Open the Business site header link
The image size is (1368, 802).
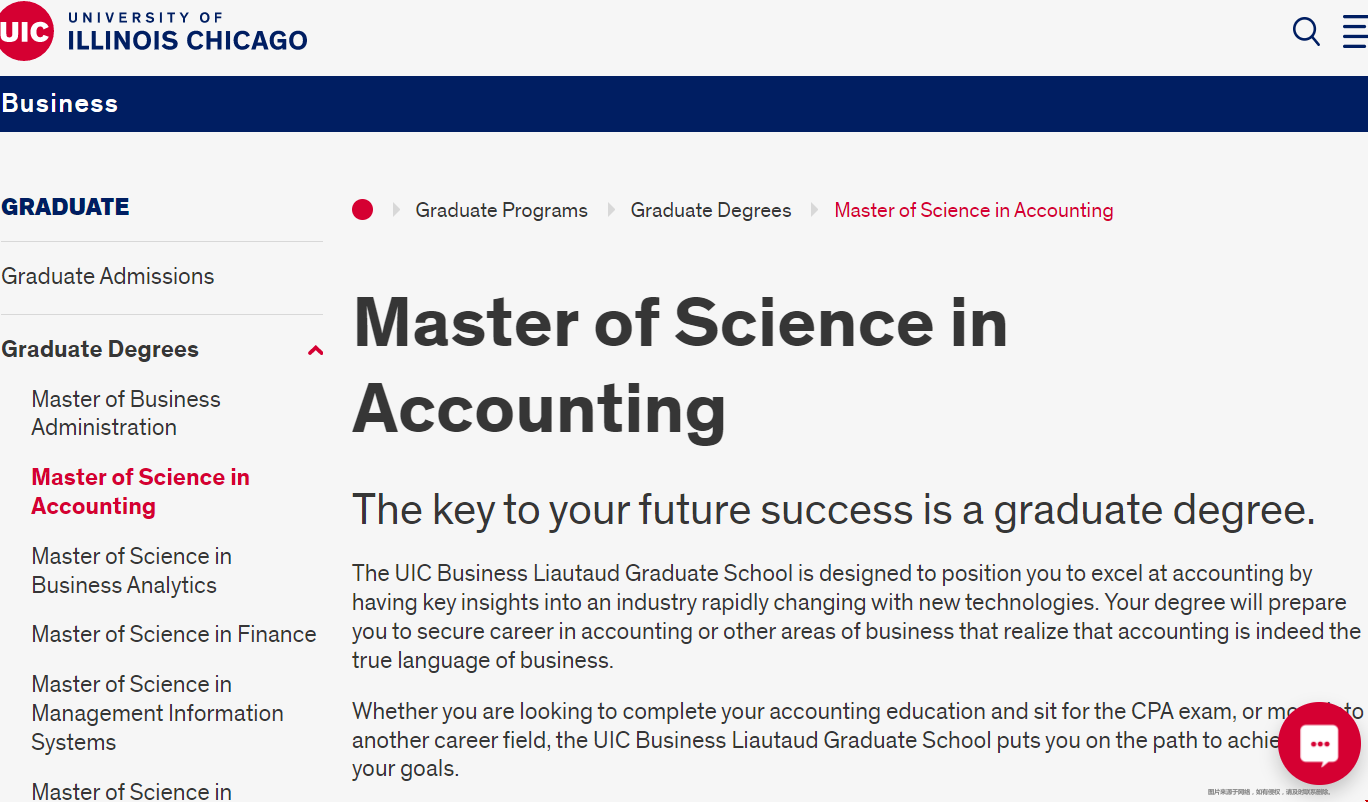(60, 103)
